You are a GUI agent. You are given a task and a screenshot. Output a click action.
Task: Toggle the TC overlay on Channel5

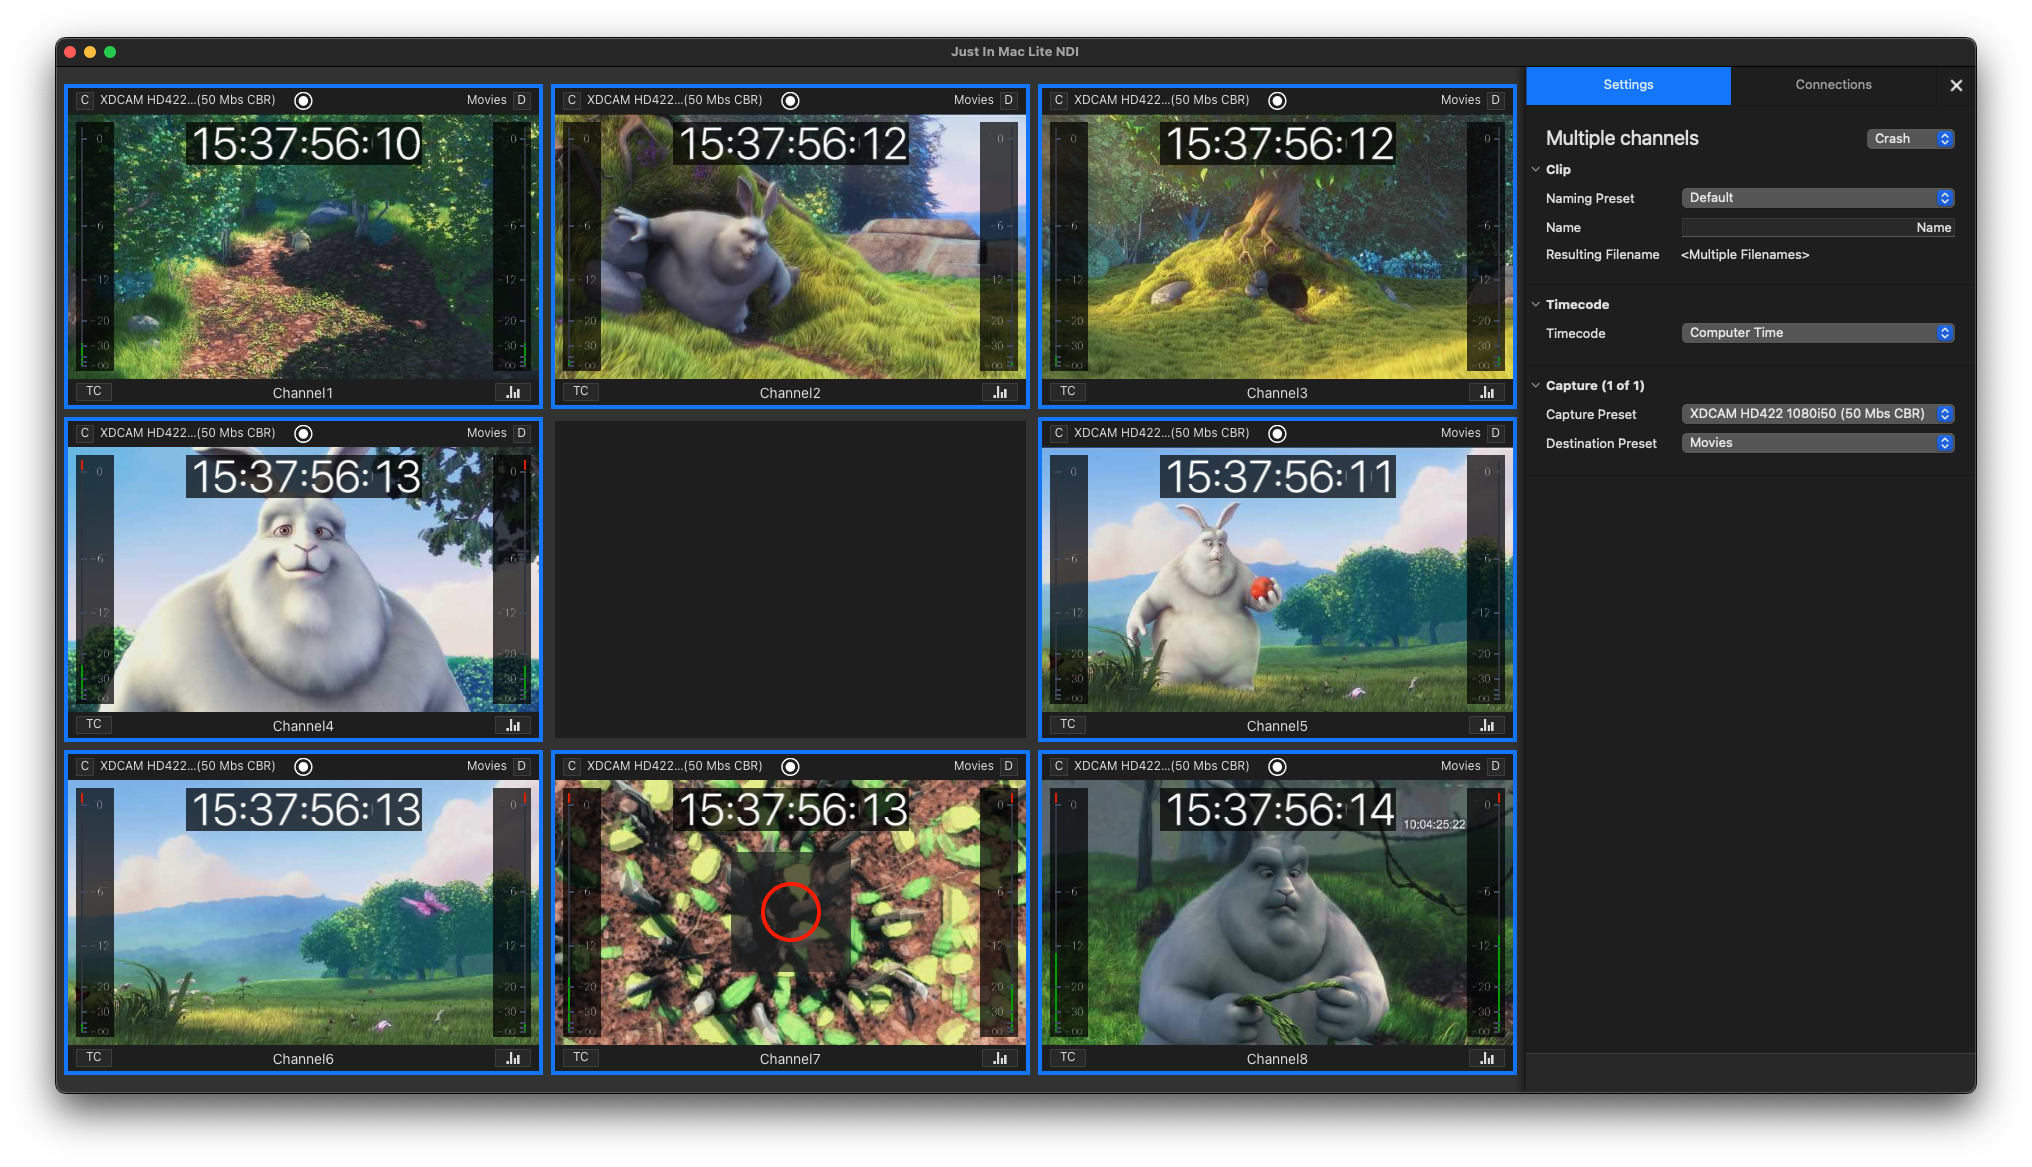click(x=1068, y=724)
